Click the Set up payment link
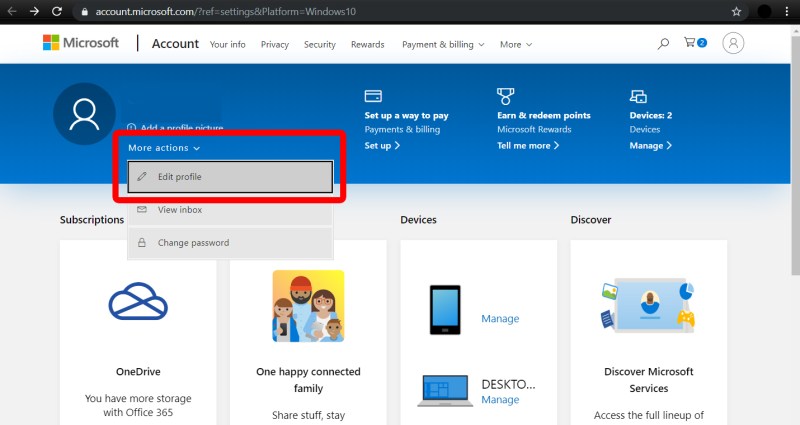Image resolution: width=800 pixels, height=425 pixels. (382, 145)
